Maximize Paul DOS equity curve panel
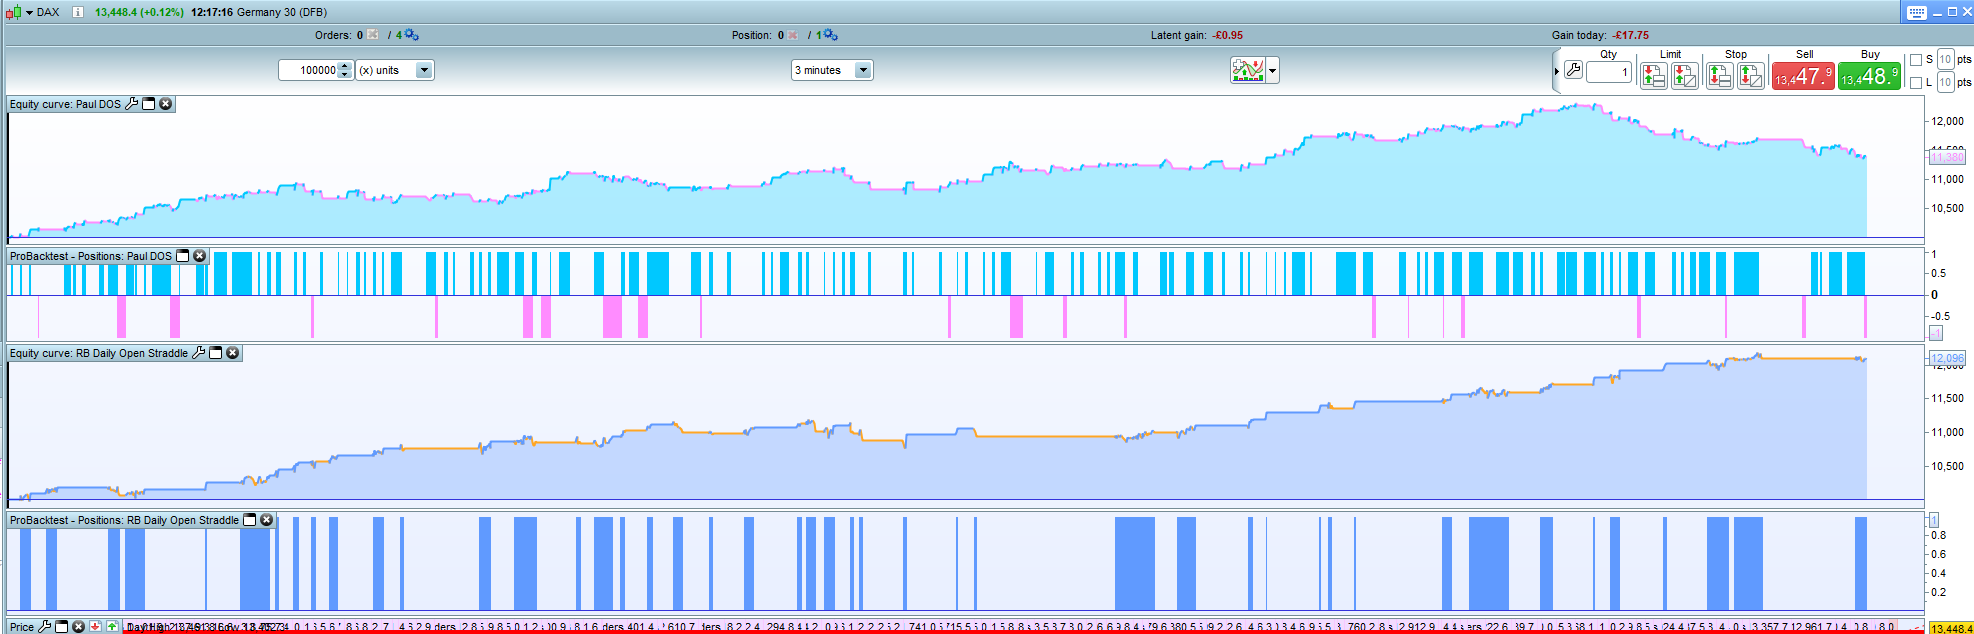1974x634 pixels. coord(149,104)
